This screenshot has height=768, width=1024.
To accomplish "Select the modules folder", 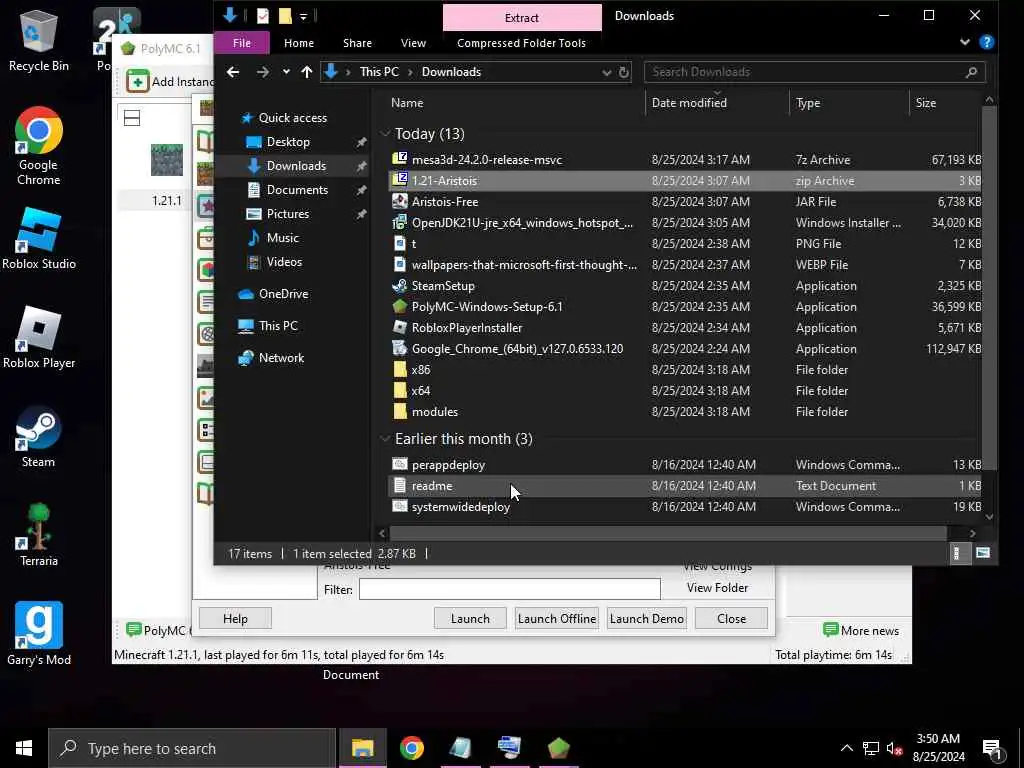I will (x=685, y=412).
